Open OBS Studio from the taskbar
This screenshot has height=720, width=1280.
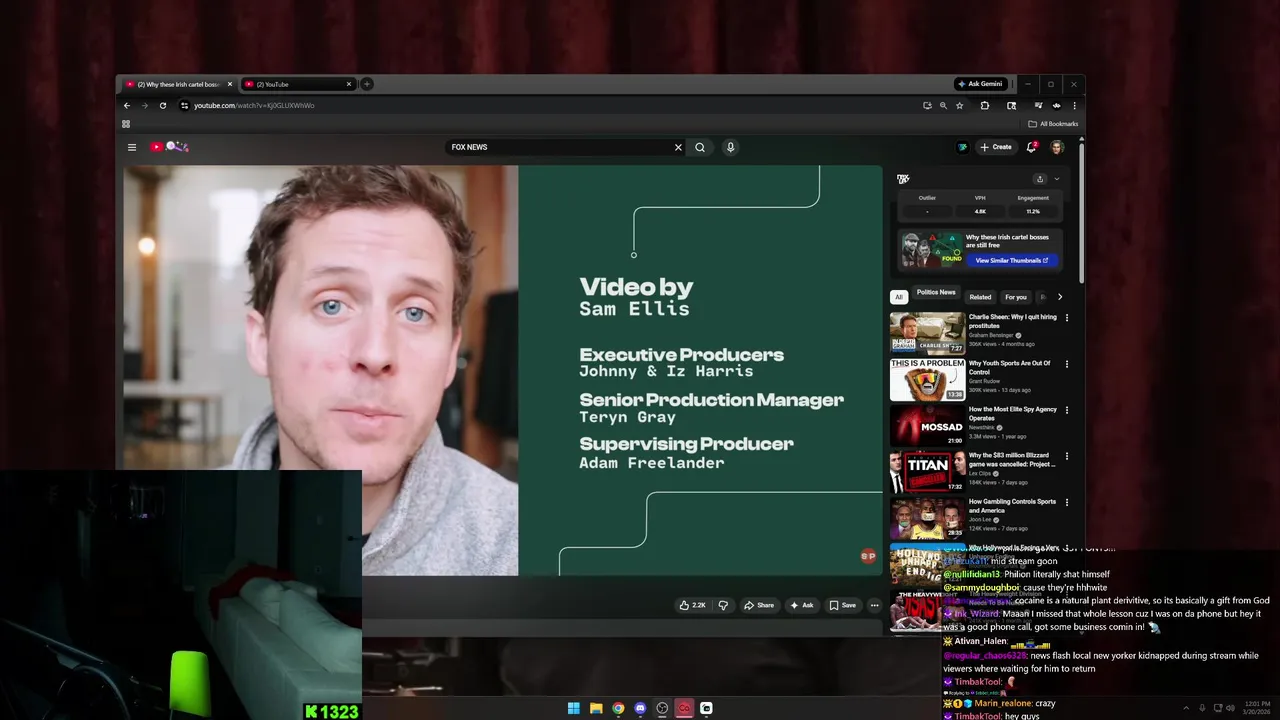point(662,708)
